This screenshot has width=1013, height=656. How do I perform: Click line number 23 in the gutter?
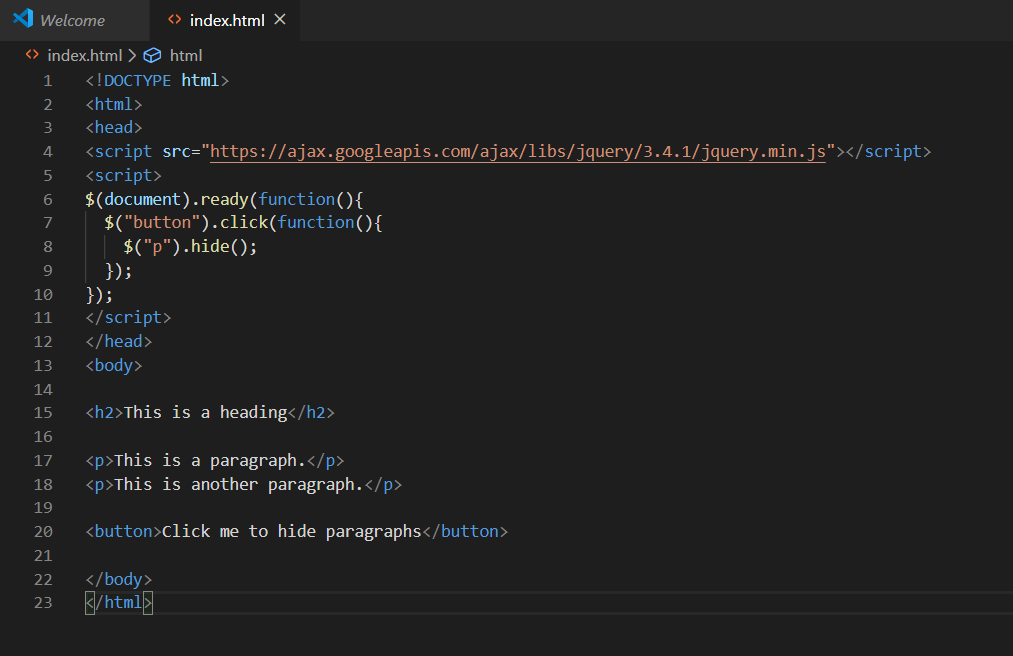(x=43, y=602)
